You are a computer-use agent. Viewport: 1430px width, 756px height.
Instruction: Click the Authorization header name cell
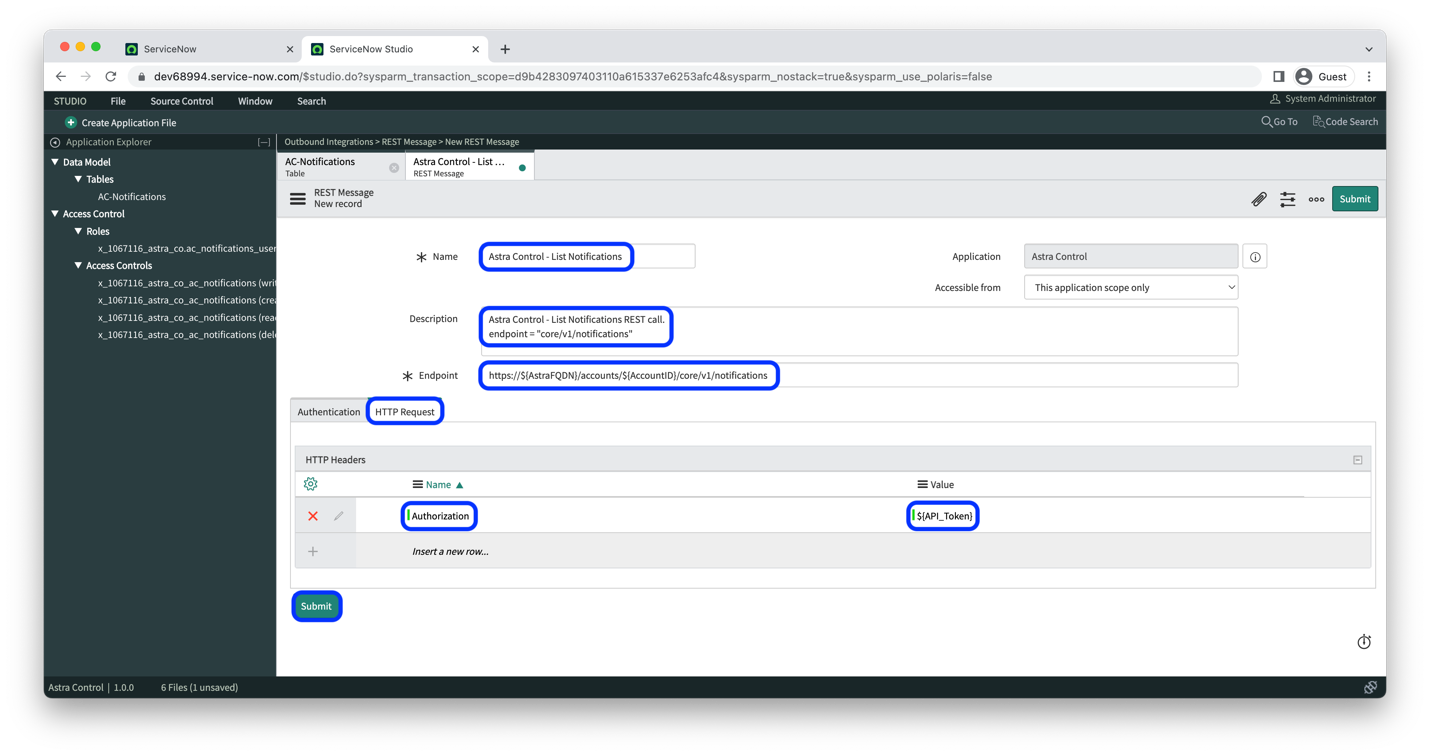(x=440, y=516)
